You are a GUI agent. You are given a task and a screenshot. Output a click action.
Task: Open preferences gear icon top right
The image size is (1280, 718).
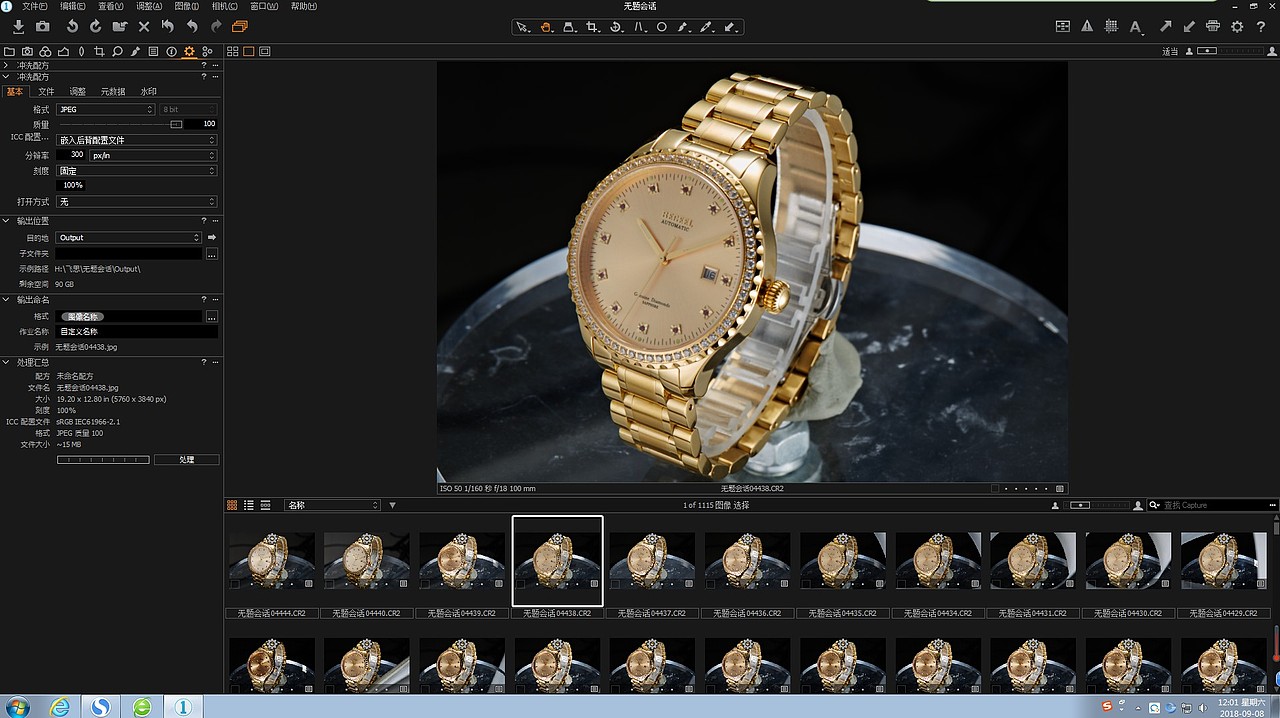[x=1237, y=27]
